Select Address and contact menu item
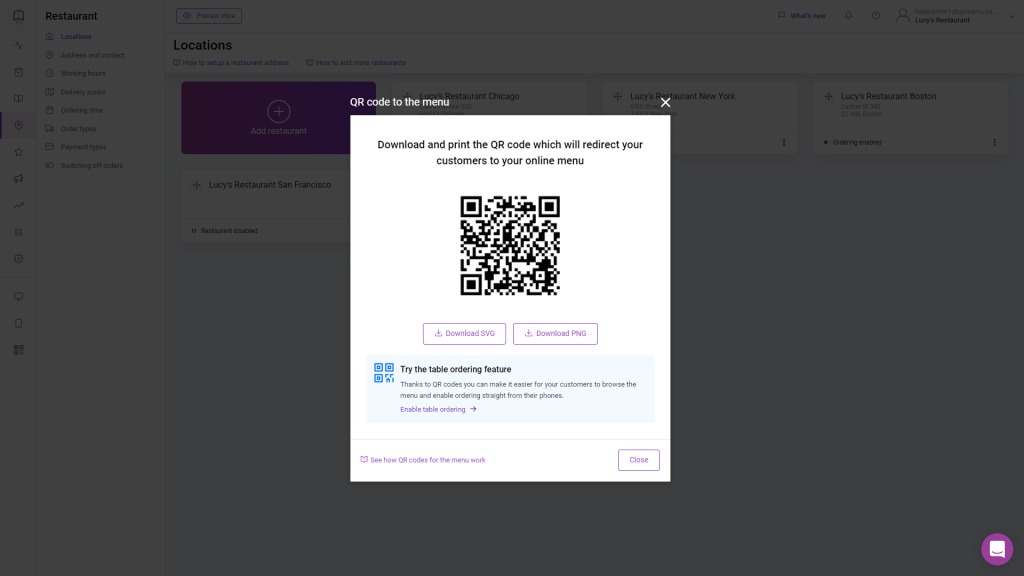The height and width of the screenshot is (576, 1024). coord(92,56)
